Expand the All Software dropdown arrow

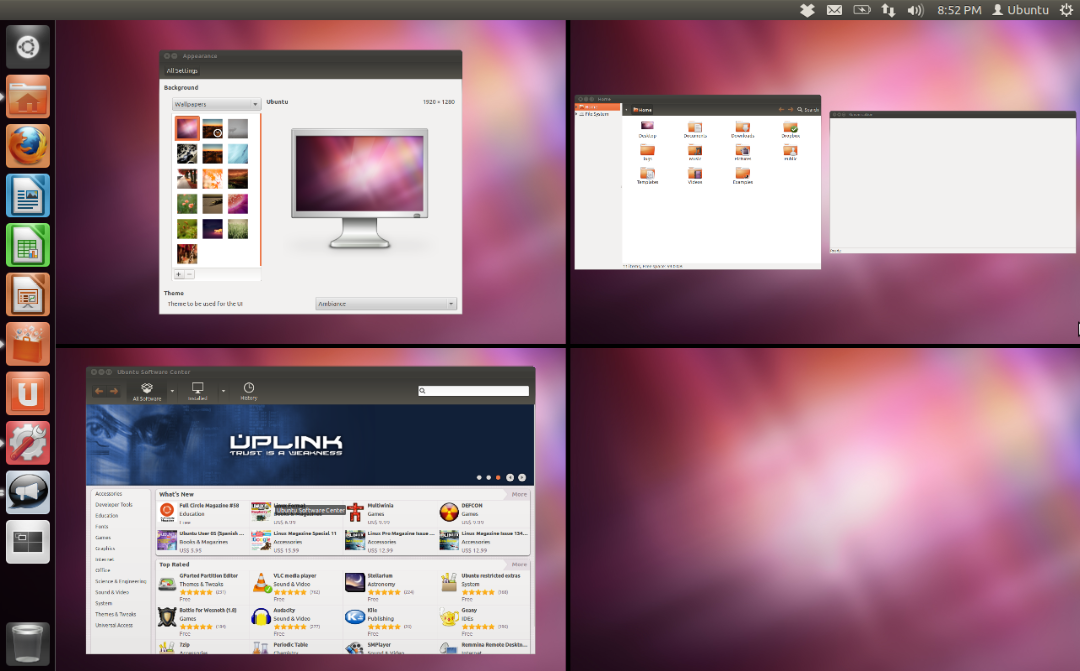coord(172,391)
